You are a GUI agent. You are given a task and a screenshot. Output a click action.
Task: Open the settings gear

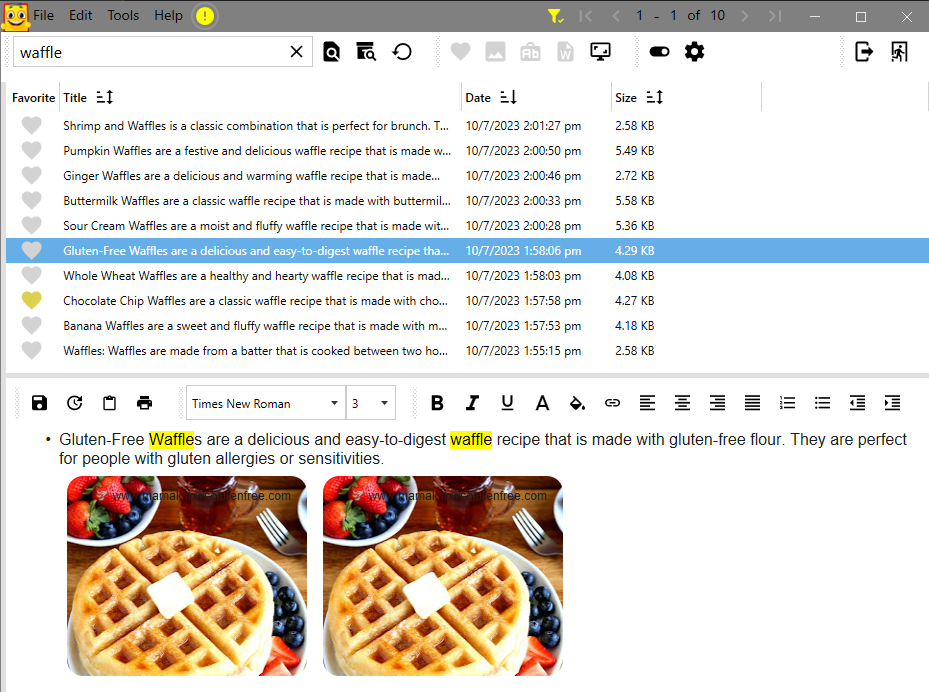tap(694, 52)
